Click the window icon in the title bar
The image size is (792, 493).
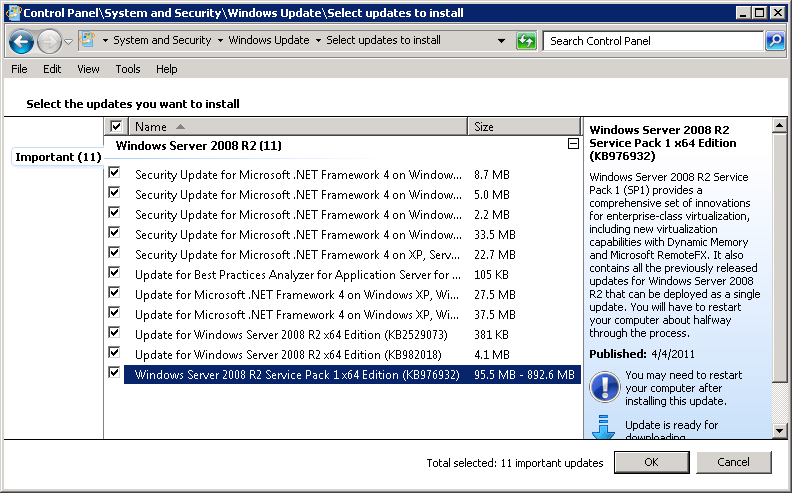coord(14,13)
